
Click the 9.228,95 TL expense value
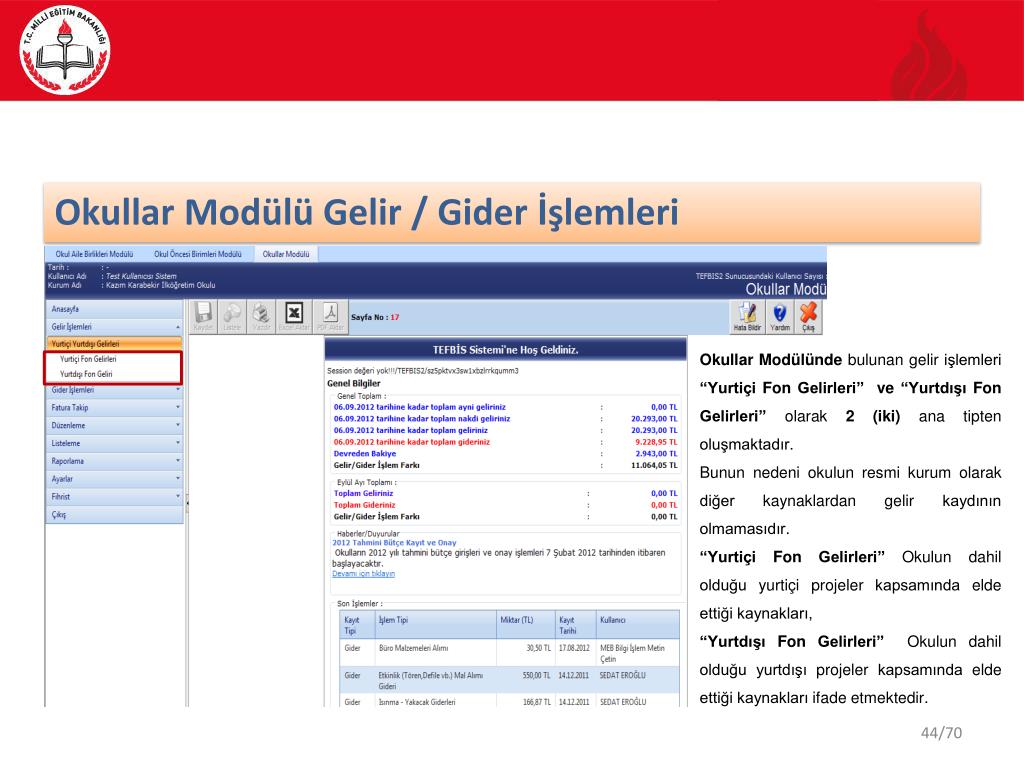tap(656, 442)
